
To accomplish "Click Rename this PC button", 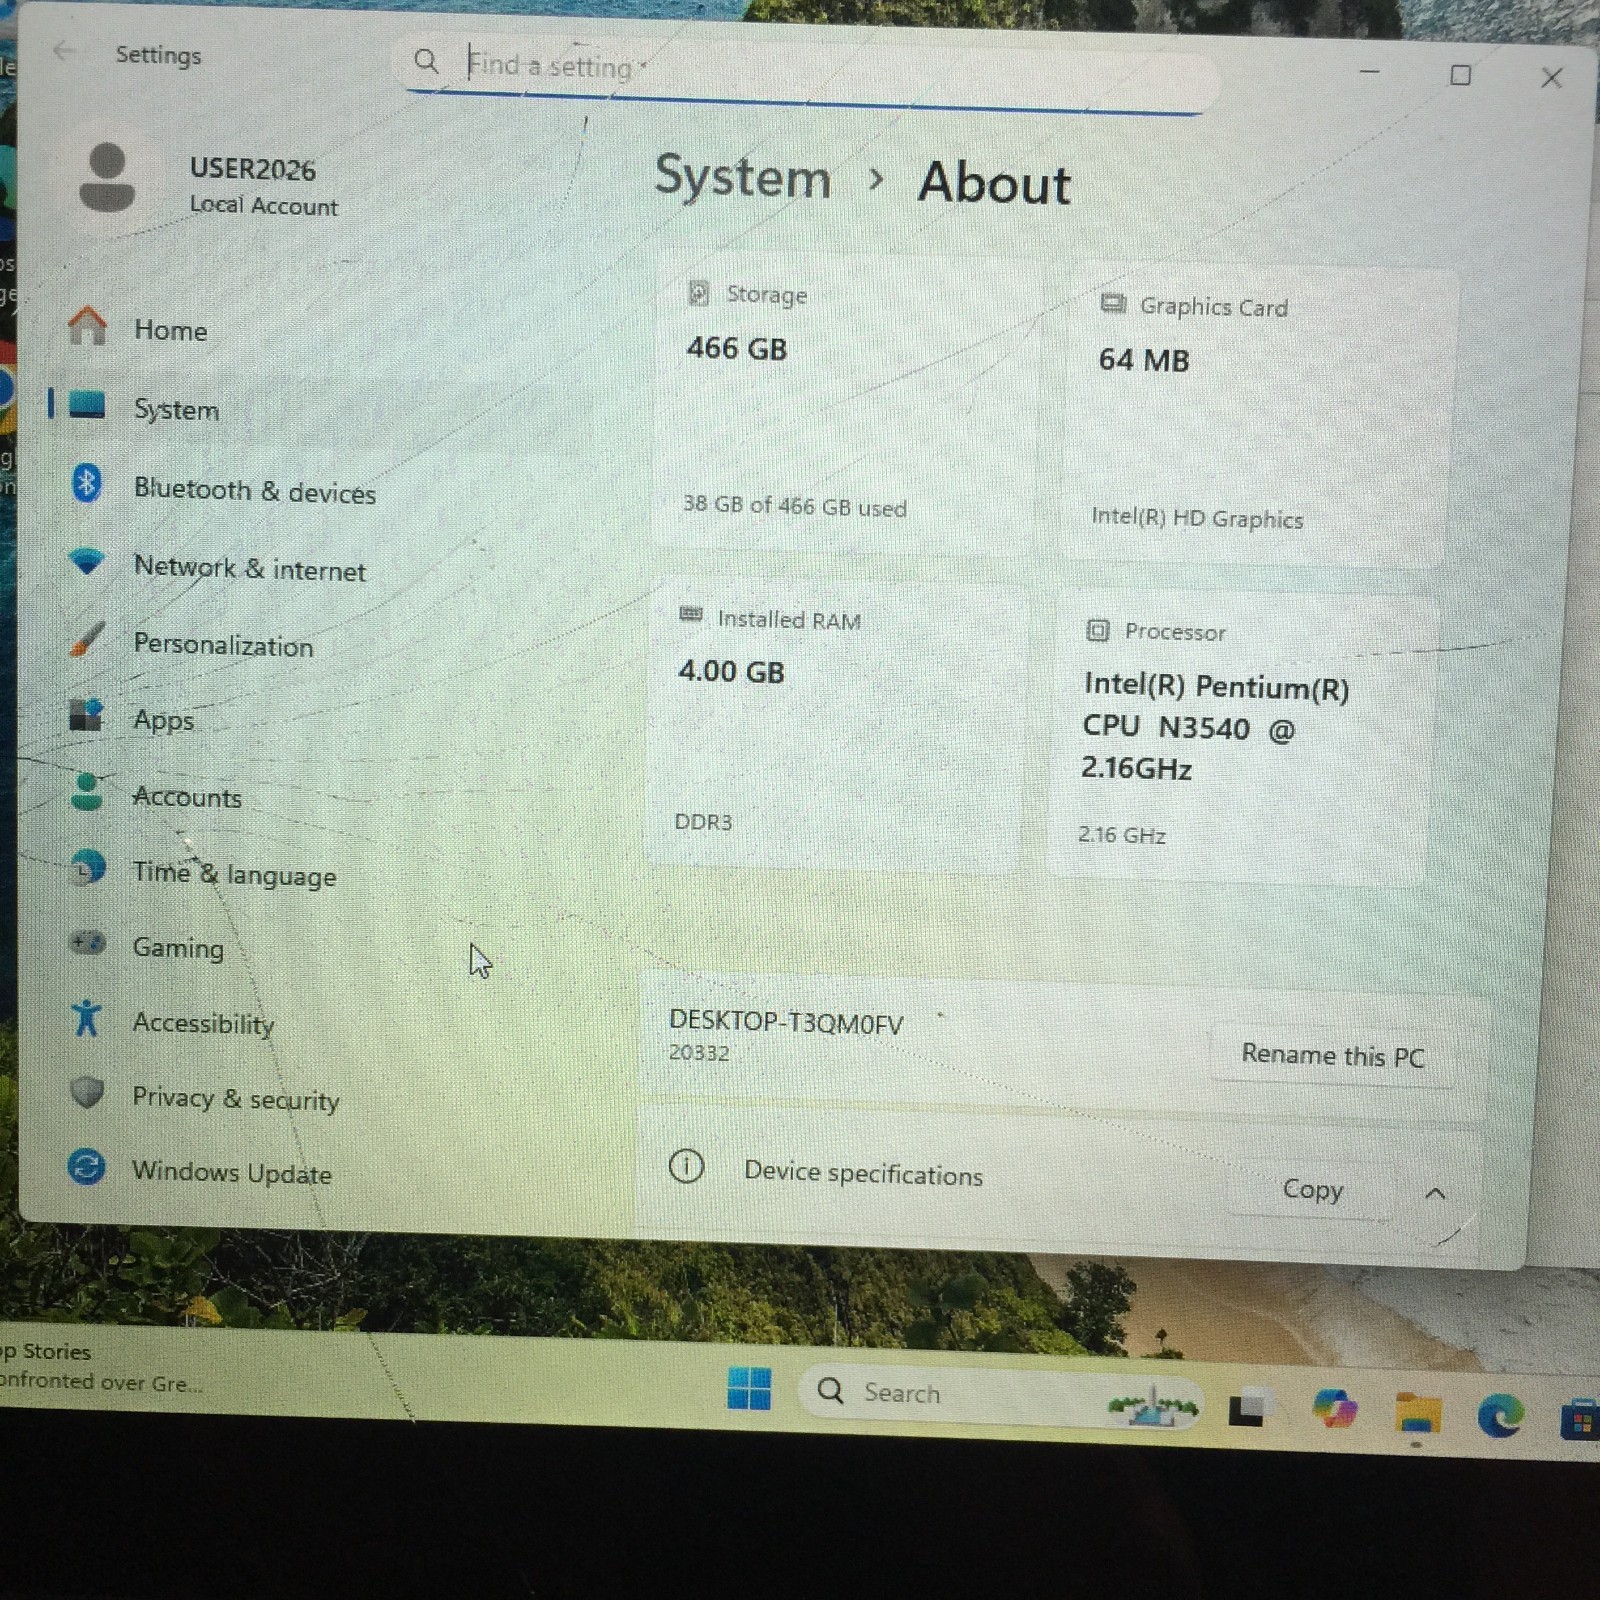I will coord(1332,1056).
